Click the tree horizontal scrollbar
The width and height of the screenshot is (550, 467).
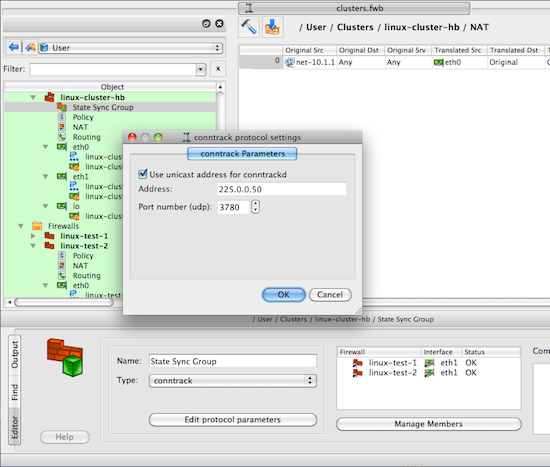click(x=63, y=302)
